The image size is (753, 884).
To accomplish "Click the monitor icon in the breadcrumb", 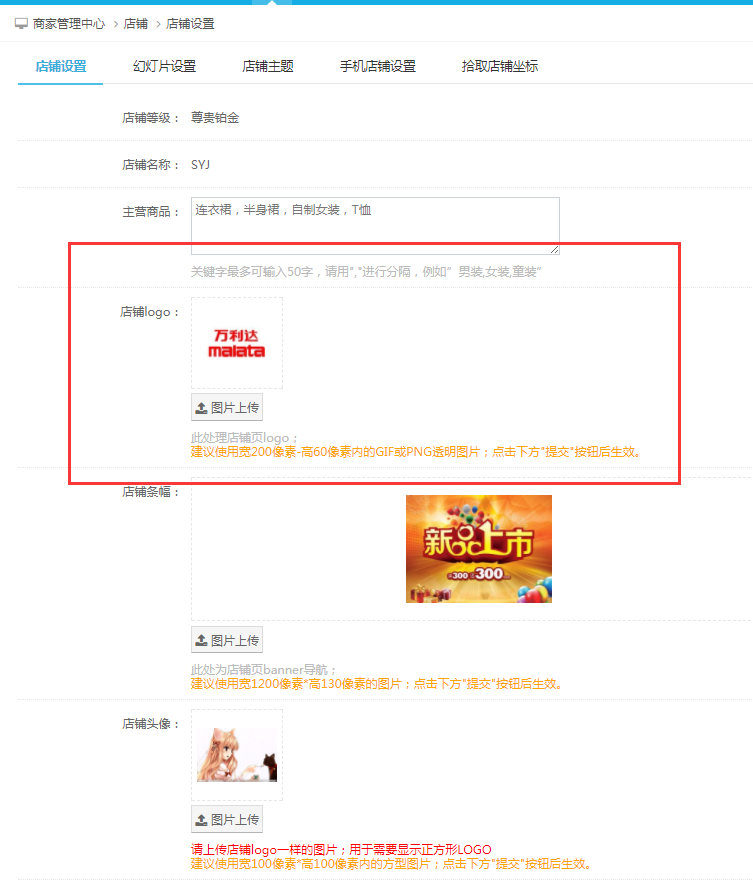I will [21, 23].
